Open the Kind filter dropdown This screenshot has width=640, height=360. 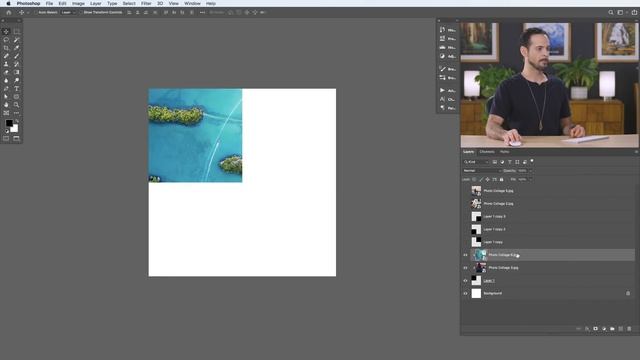476,162
